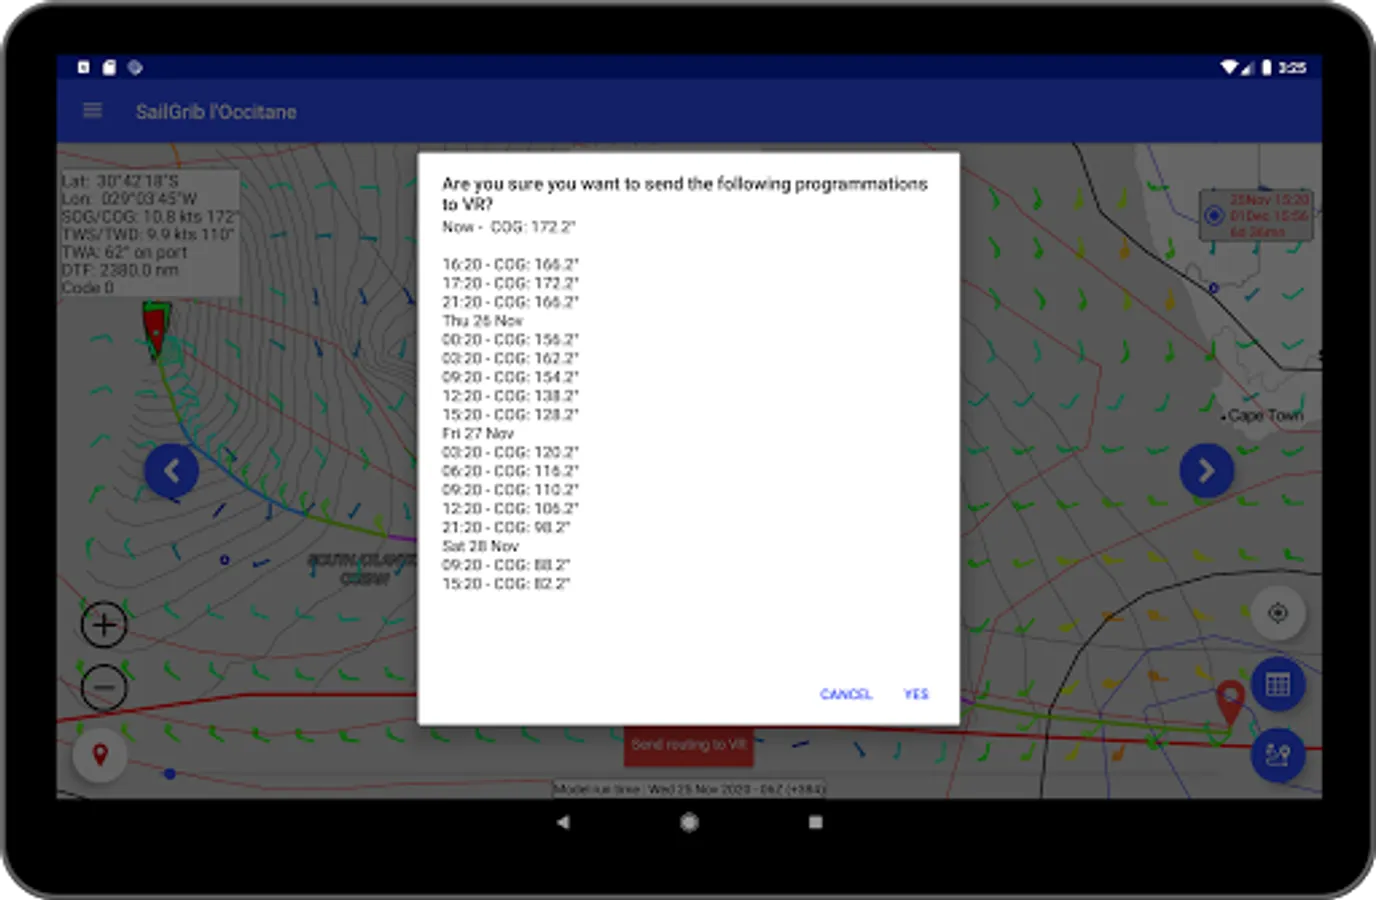Select '12:20 - COG: 138.2°' line

point(510,396)
